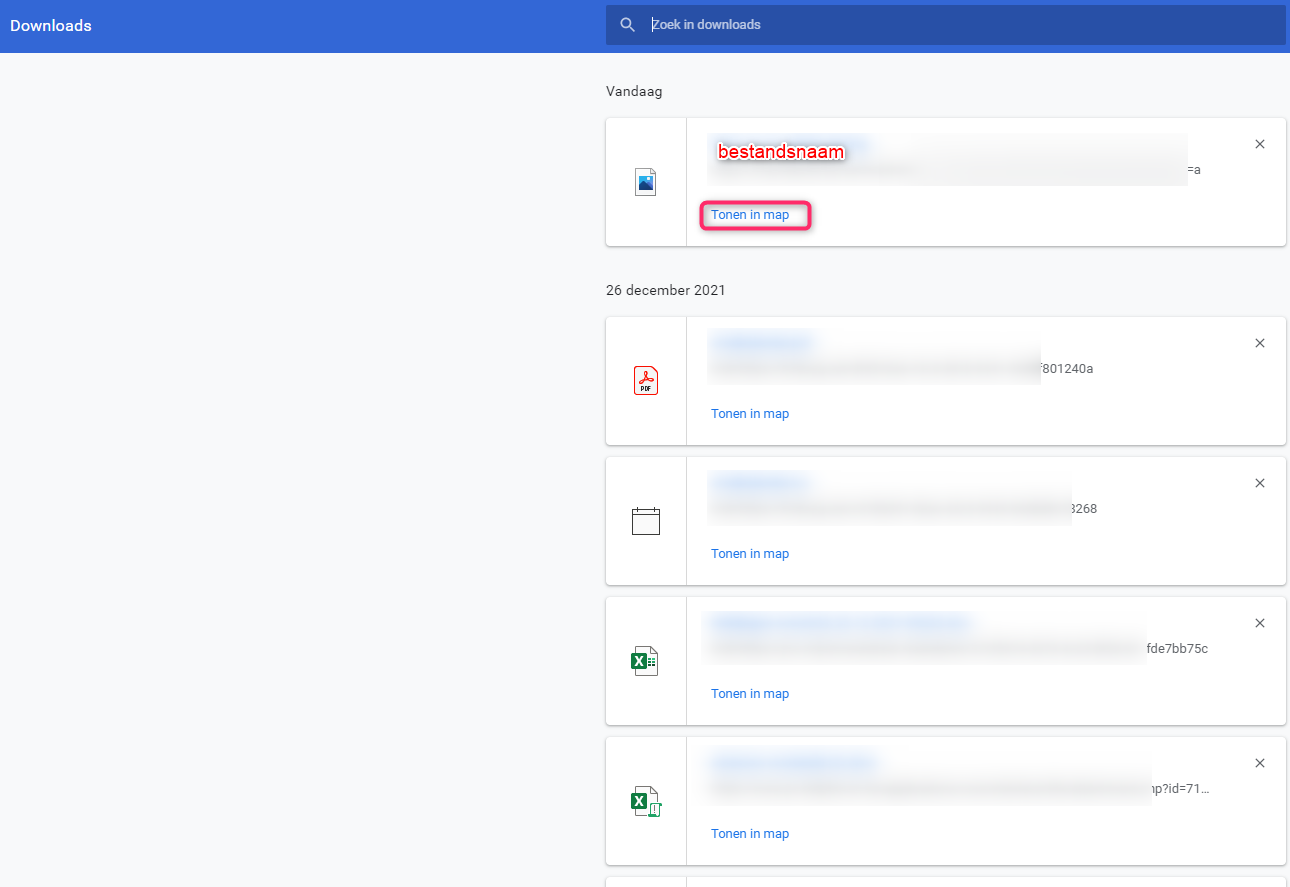Click the first green Excel file icon
1290x887 pixels.
644,661
